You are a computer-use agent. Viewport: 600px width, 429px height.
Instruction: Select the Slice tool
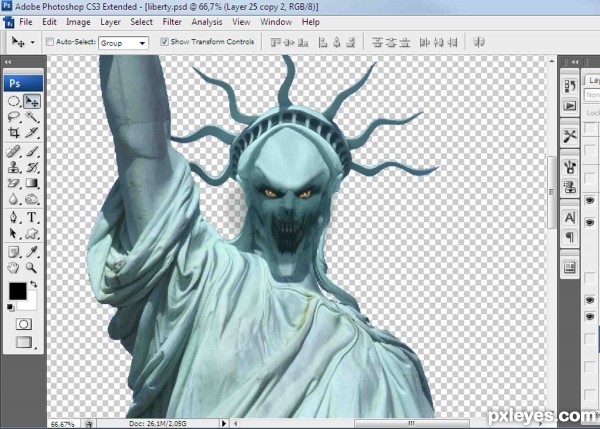[x=31, y=132]
